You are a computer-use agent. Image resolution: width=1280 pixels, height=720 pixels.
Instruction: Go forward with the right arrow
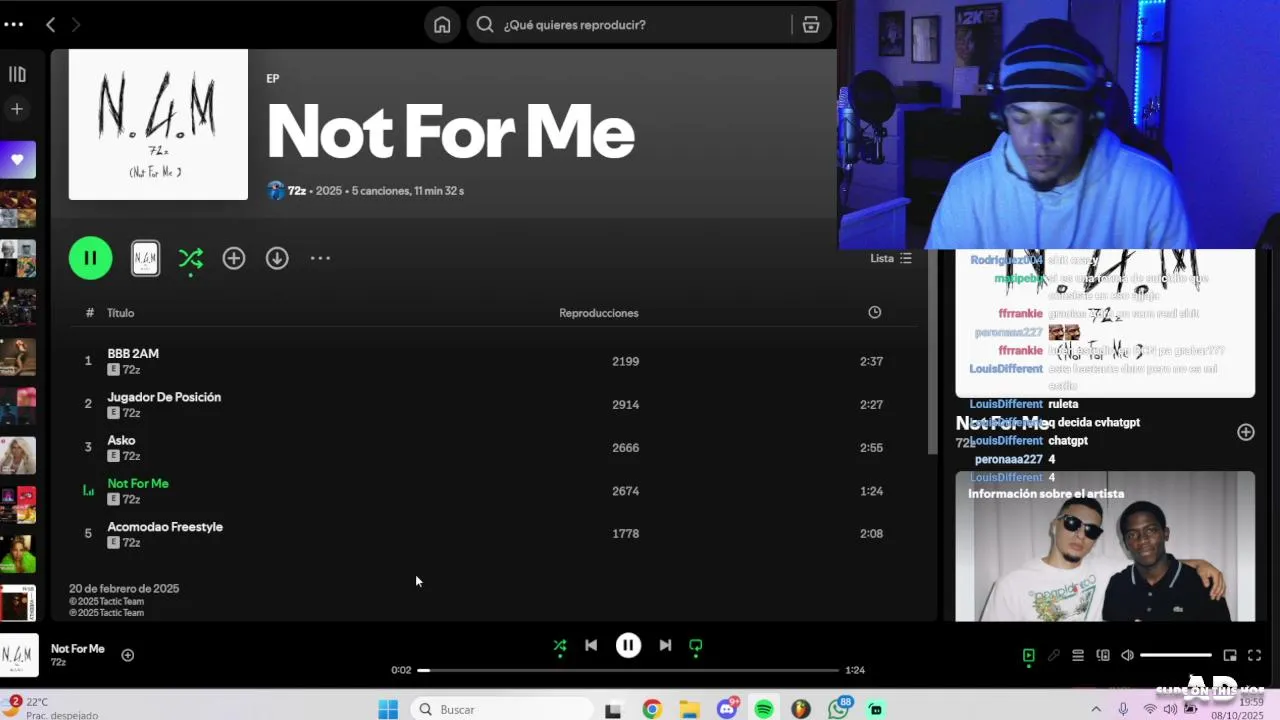click(76, 24)
